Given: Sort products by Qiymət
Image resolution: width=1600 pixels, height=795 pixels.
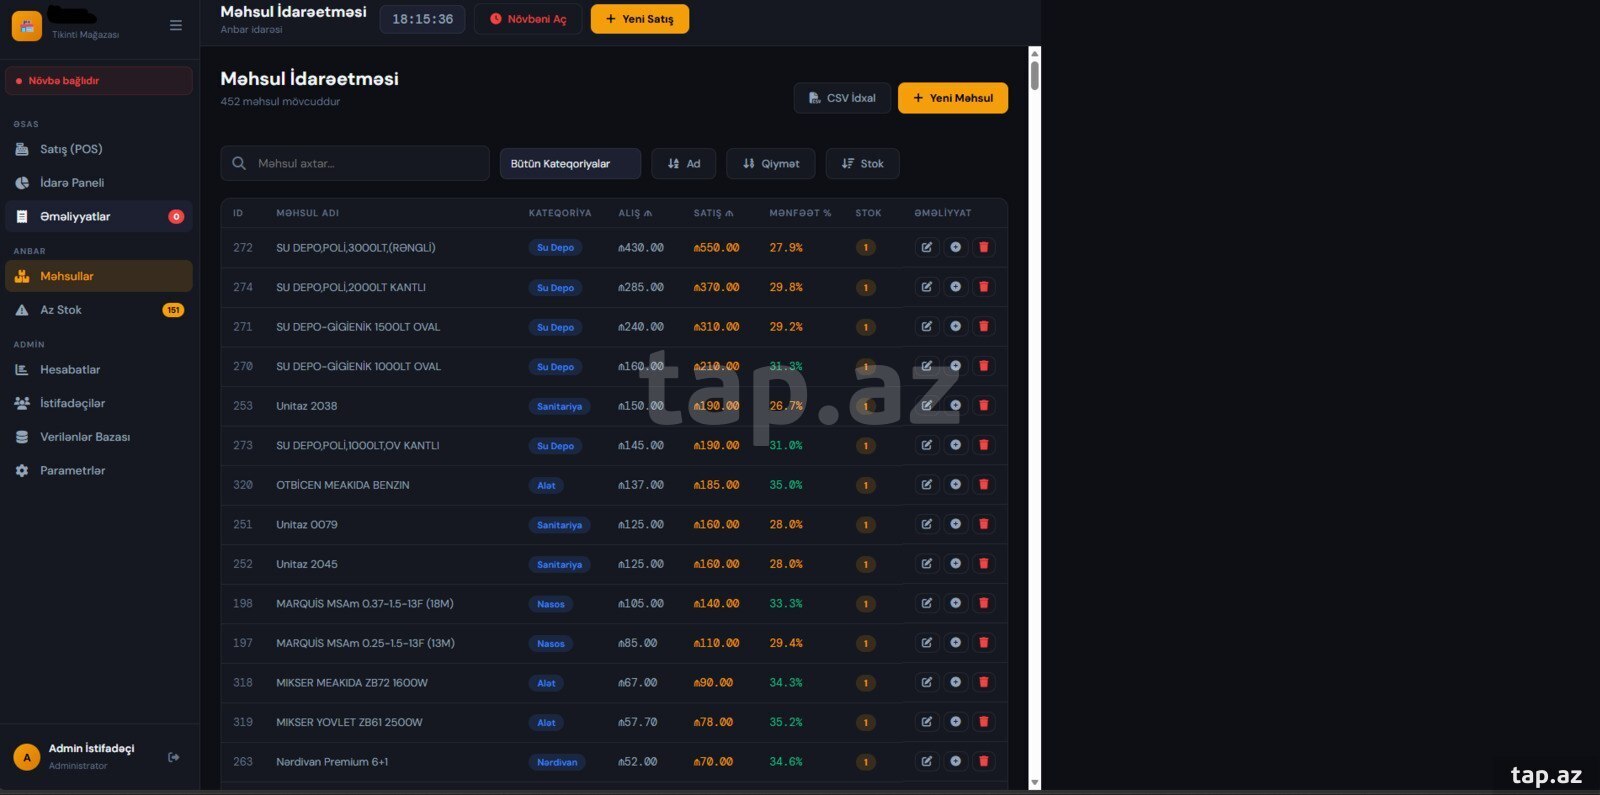Looking at the screenshot, I should [x=770, y=163].
